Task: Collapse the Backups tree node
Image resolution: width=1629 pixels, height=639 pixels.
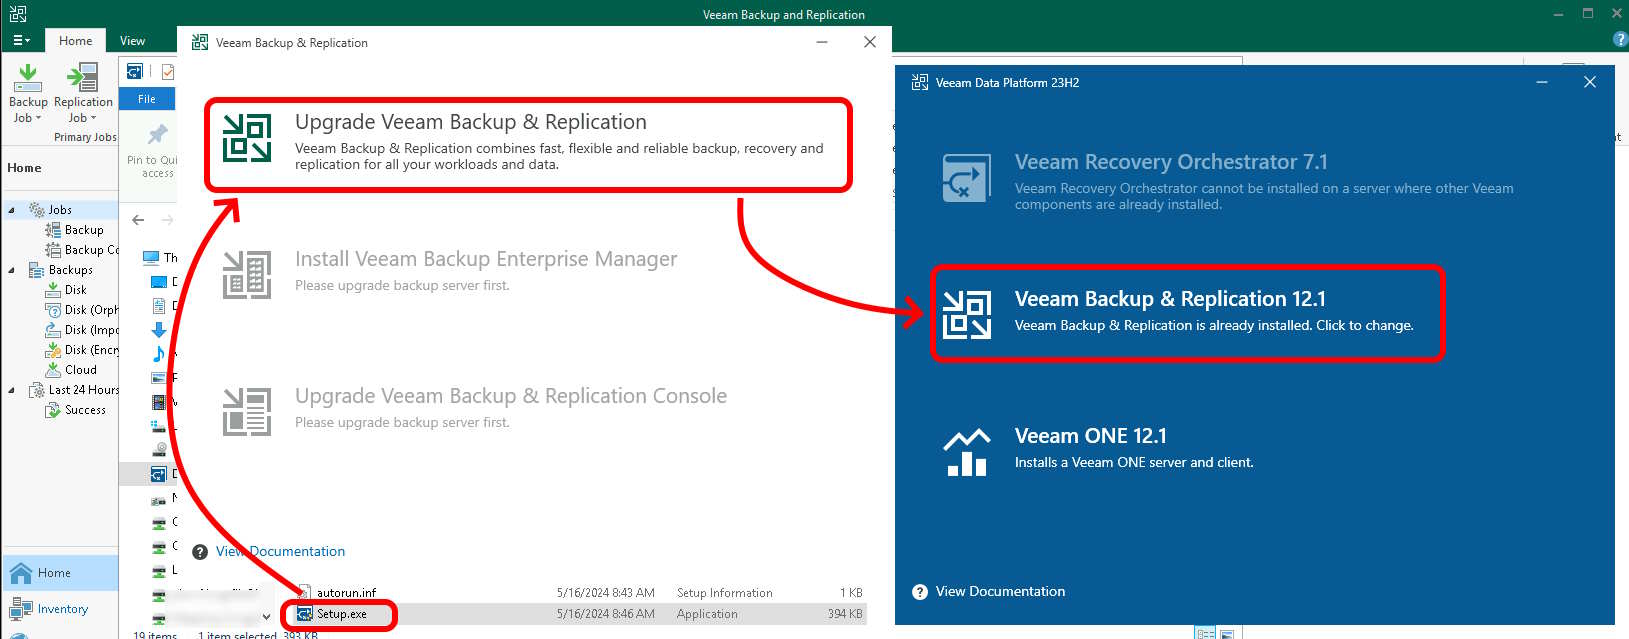Action: pyautogui.click(x=12, y=270)
